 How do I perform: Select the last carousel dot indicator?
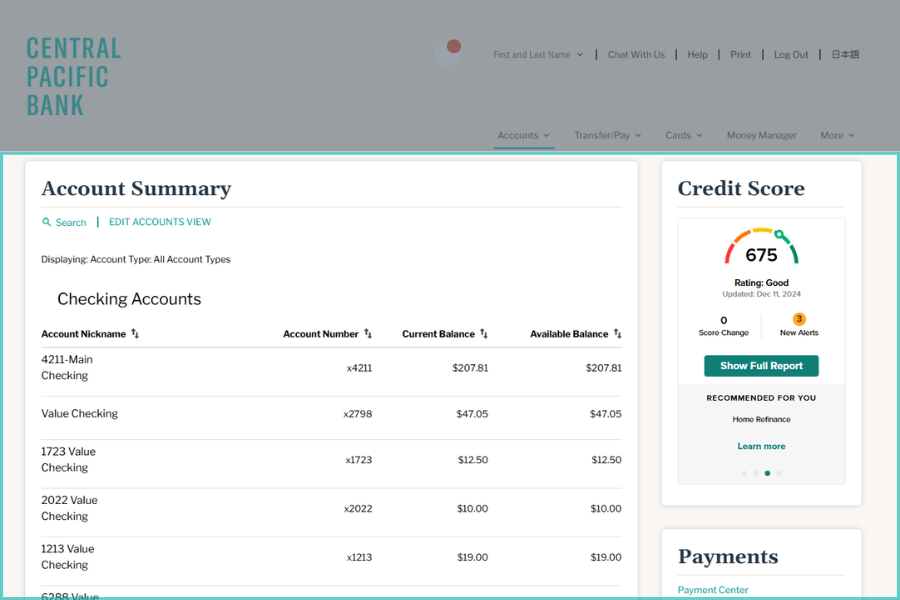(779, 473)
